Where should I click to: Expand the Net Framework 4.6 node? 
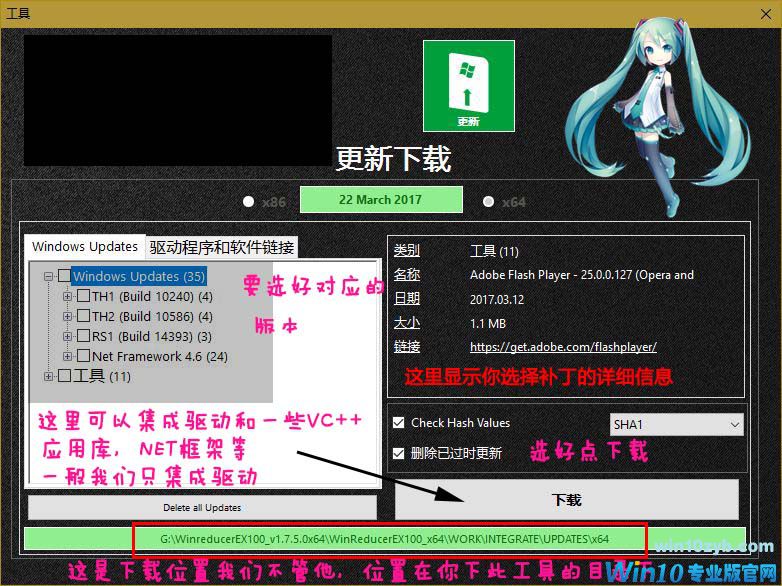pyautogui.click(x=68, y=356)
